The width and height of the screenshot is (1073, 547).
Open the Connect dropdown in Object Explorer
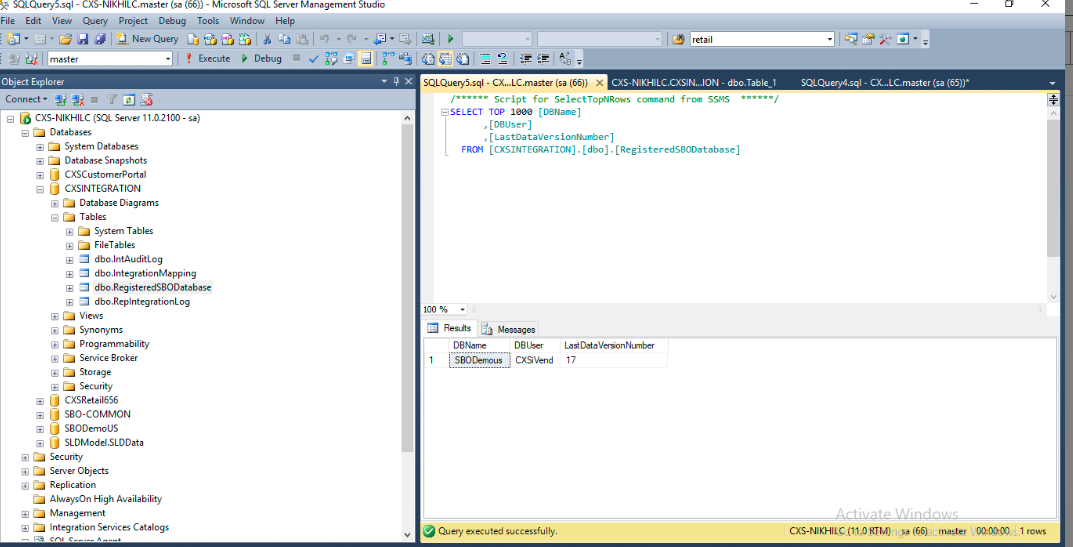pyautogui.click(x=26, y=99)
